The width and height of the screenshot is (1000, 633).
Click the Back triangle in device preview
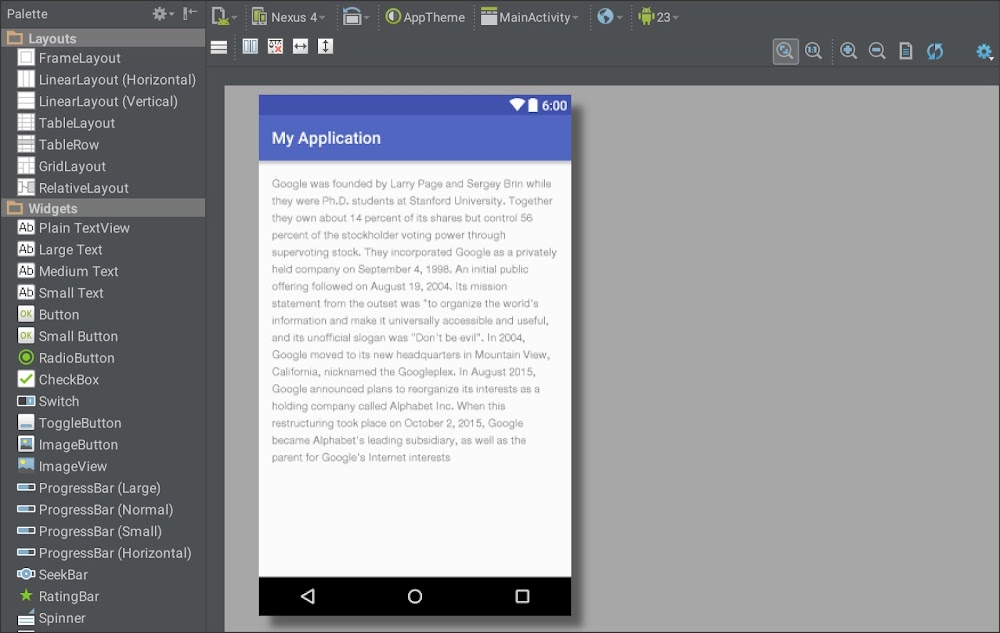(308, 596)
